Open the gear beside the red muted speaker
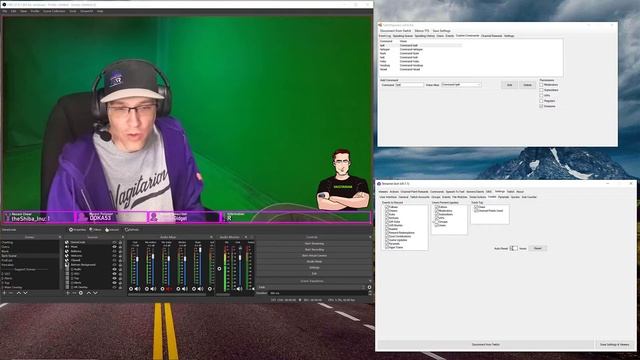 (x=162, y=289)
